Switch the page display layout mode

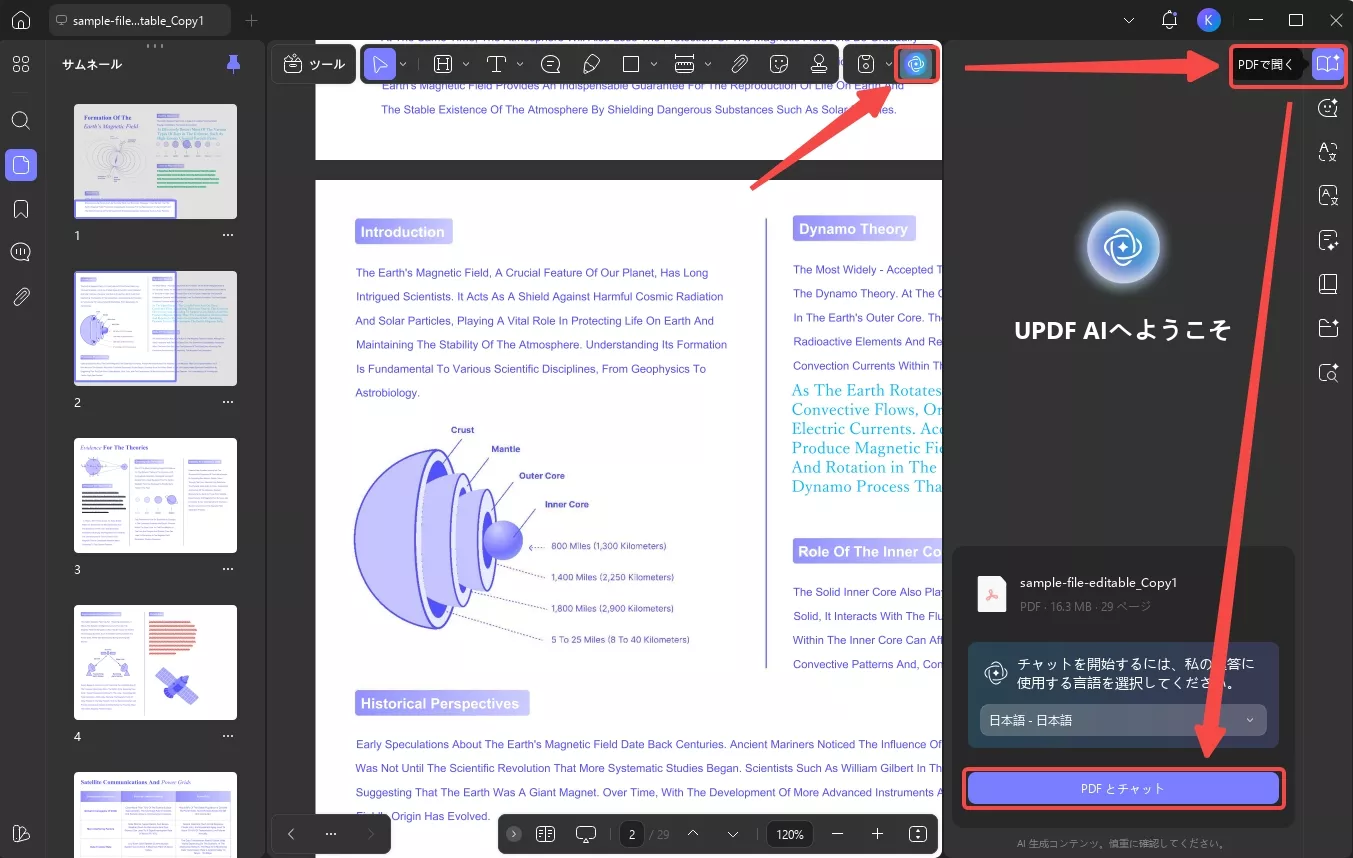(x=545, y=834)
